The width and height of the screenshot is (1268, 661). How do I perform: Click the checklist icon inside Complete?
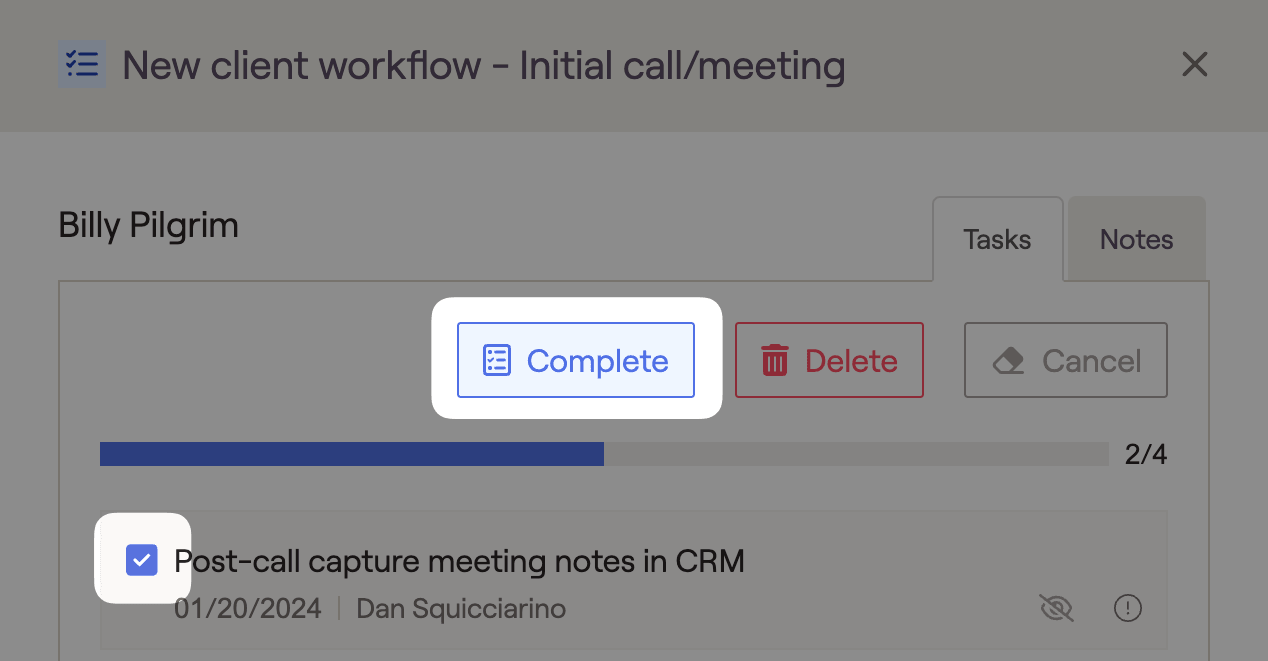pyautogui.click(x=497, y=360)
